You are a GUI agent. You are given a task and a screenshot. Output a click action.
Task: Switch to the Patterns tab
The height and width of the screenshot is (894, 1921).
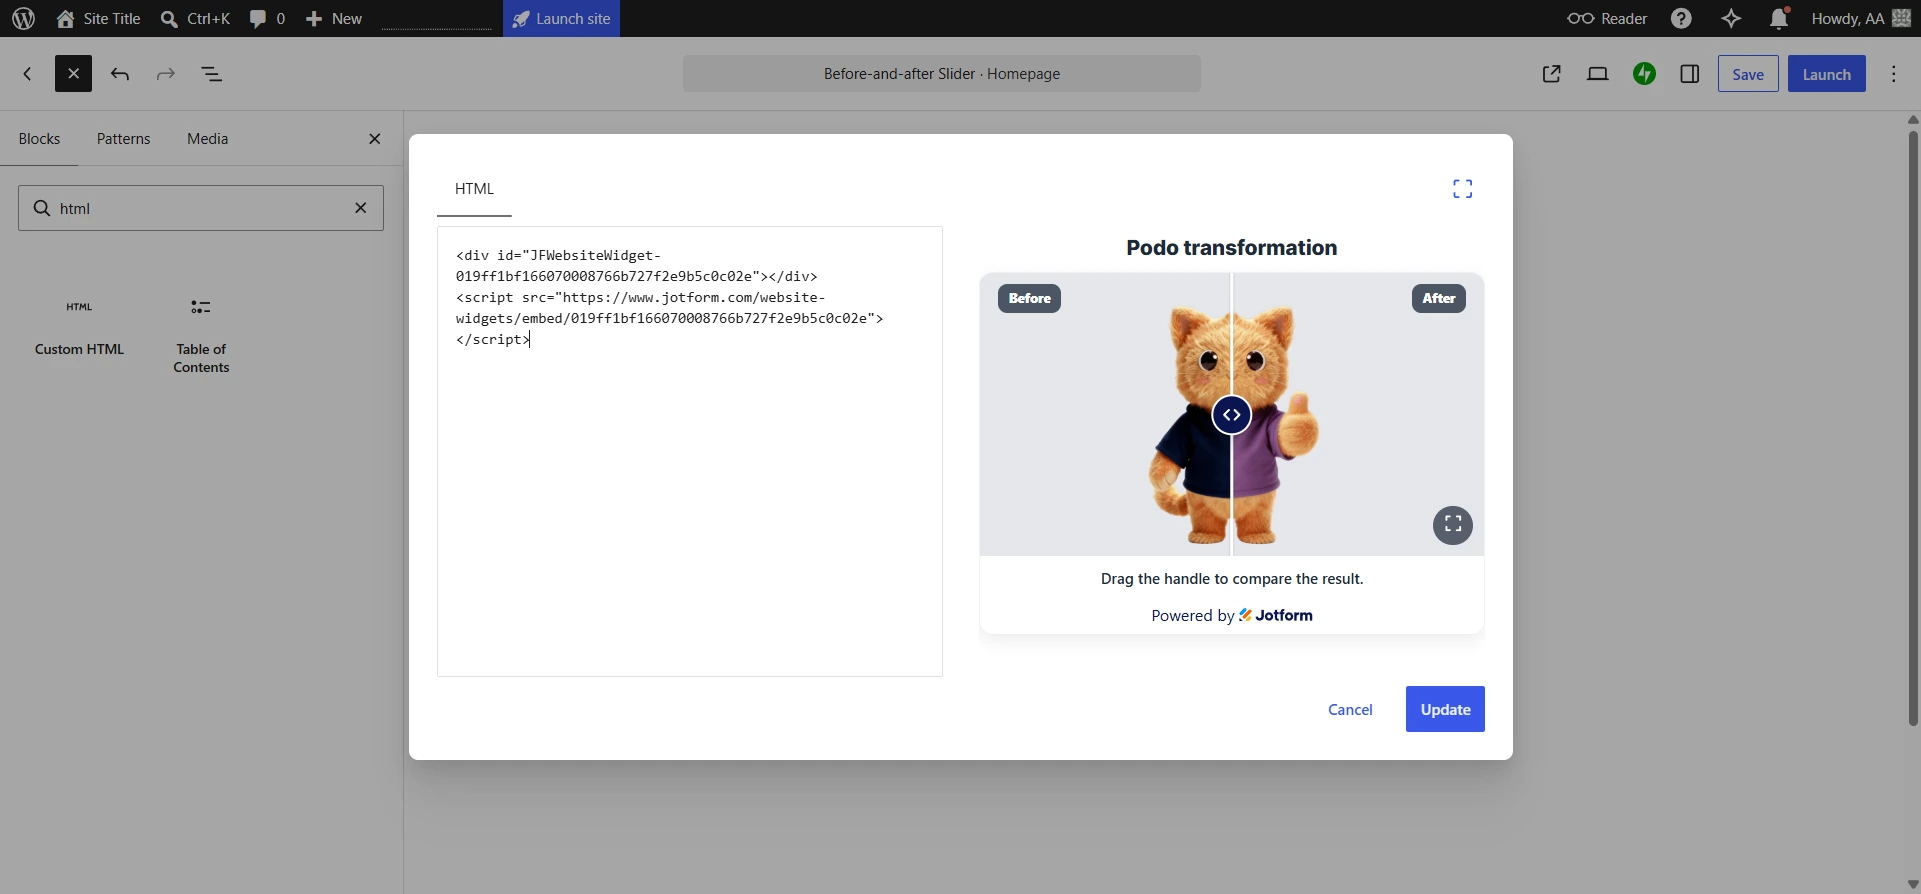124,139
